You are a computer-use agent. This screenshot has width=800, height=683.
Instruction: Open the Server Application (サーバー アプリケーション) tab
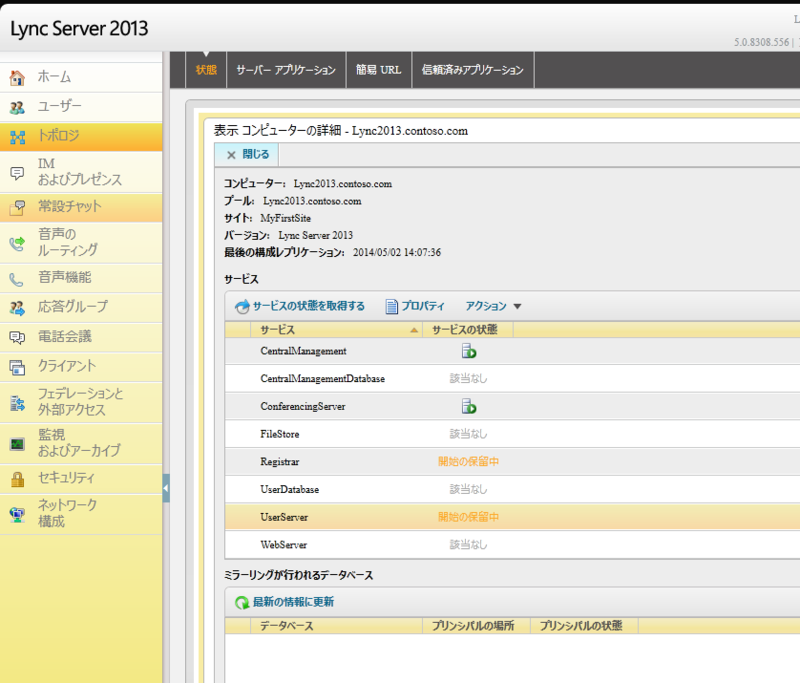pos(286,70)
